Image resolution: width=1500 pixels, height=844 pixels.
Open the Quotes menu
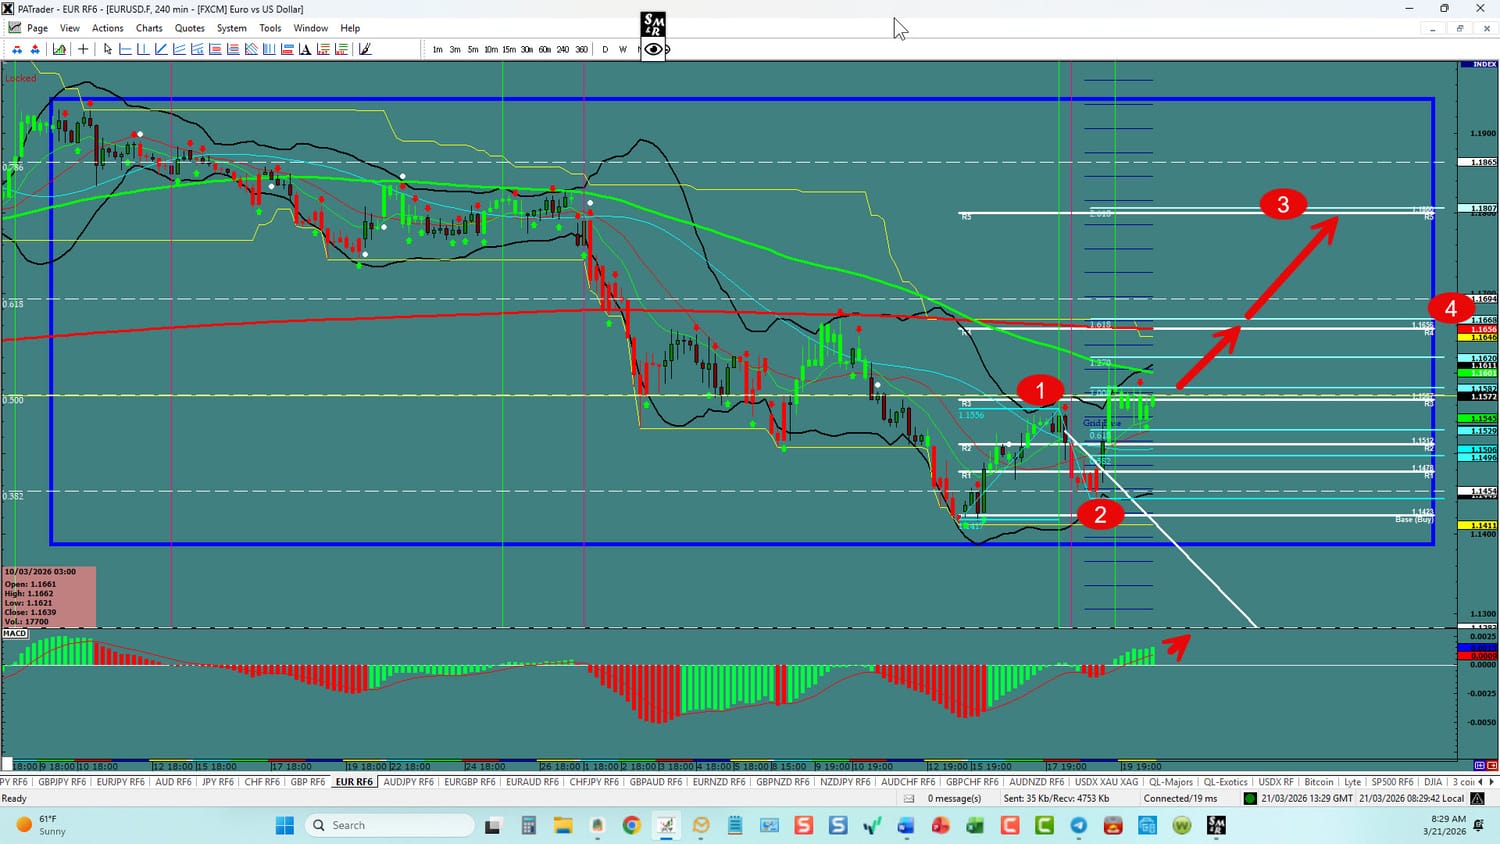pos(190,28)
